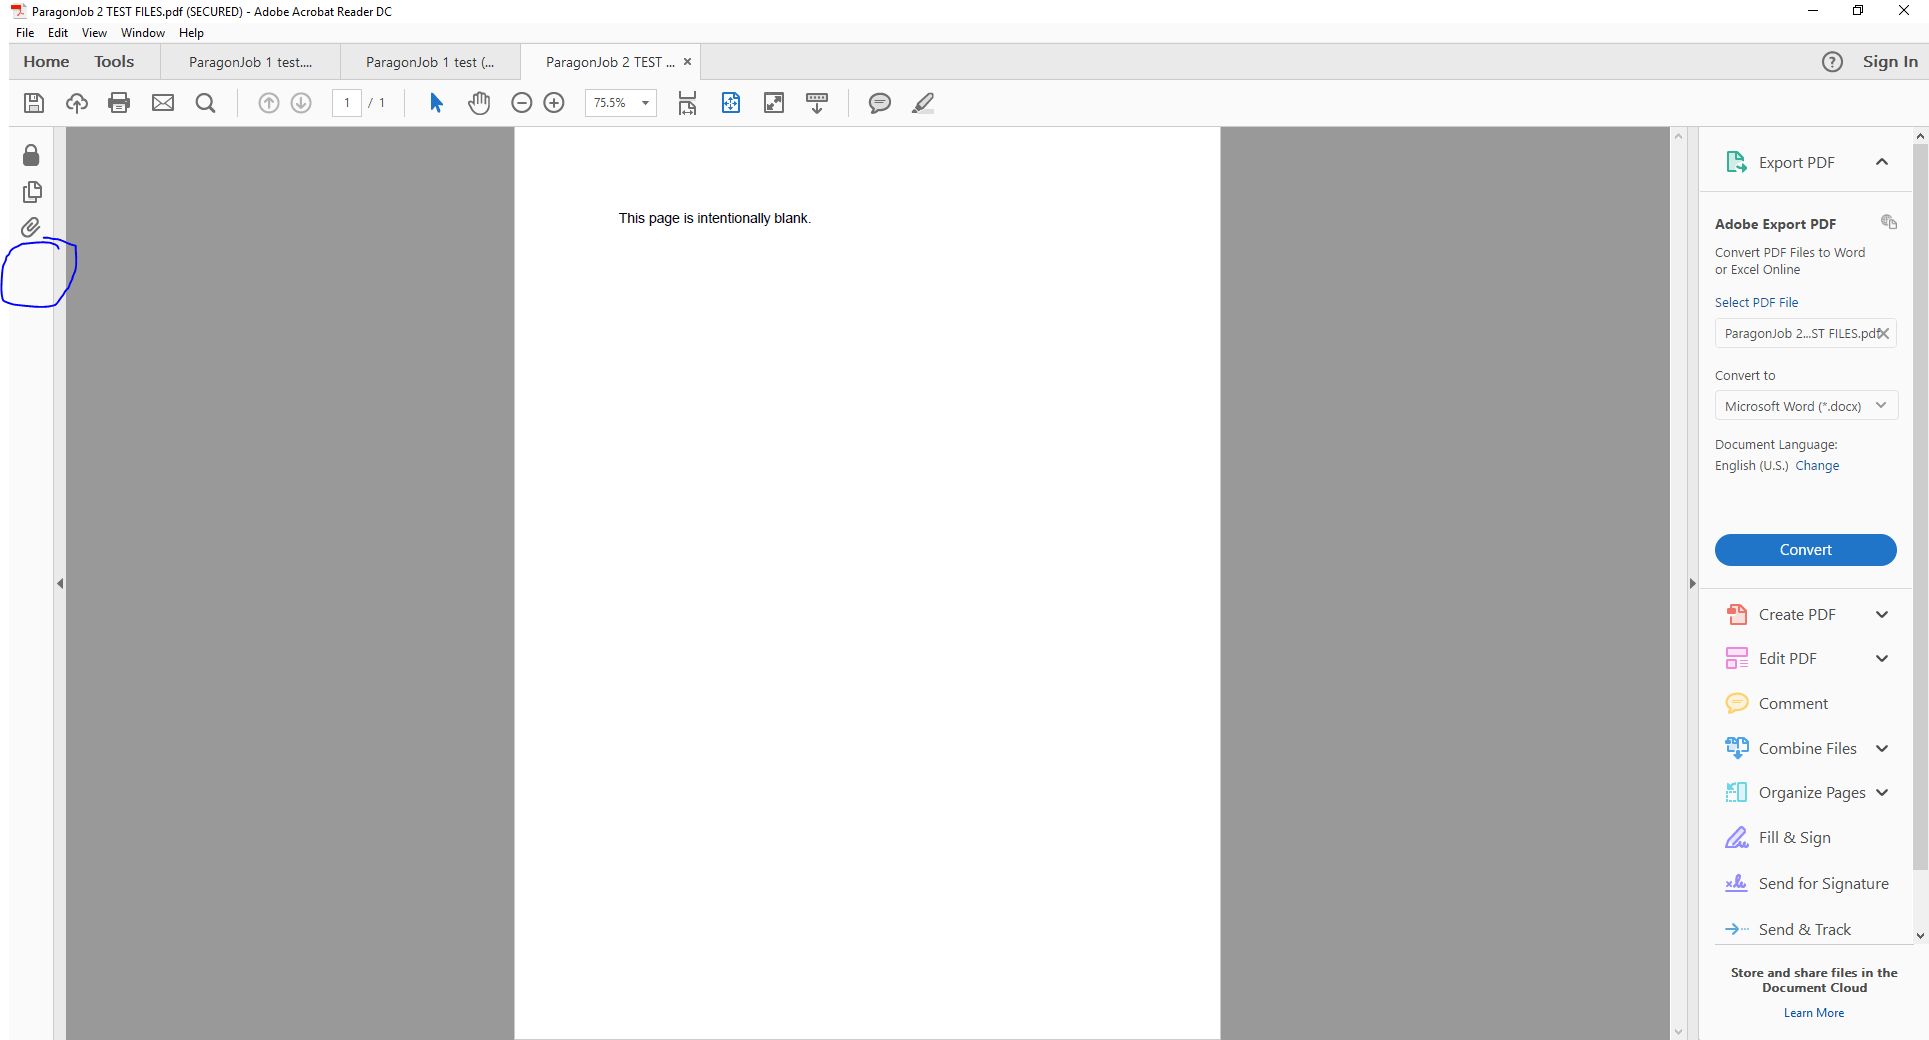Choose the Hand pan tool

(x=479, y=103)
